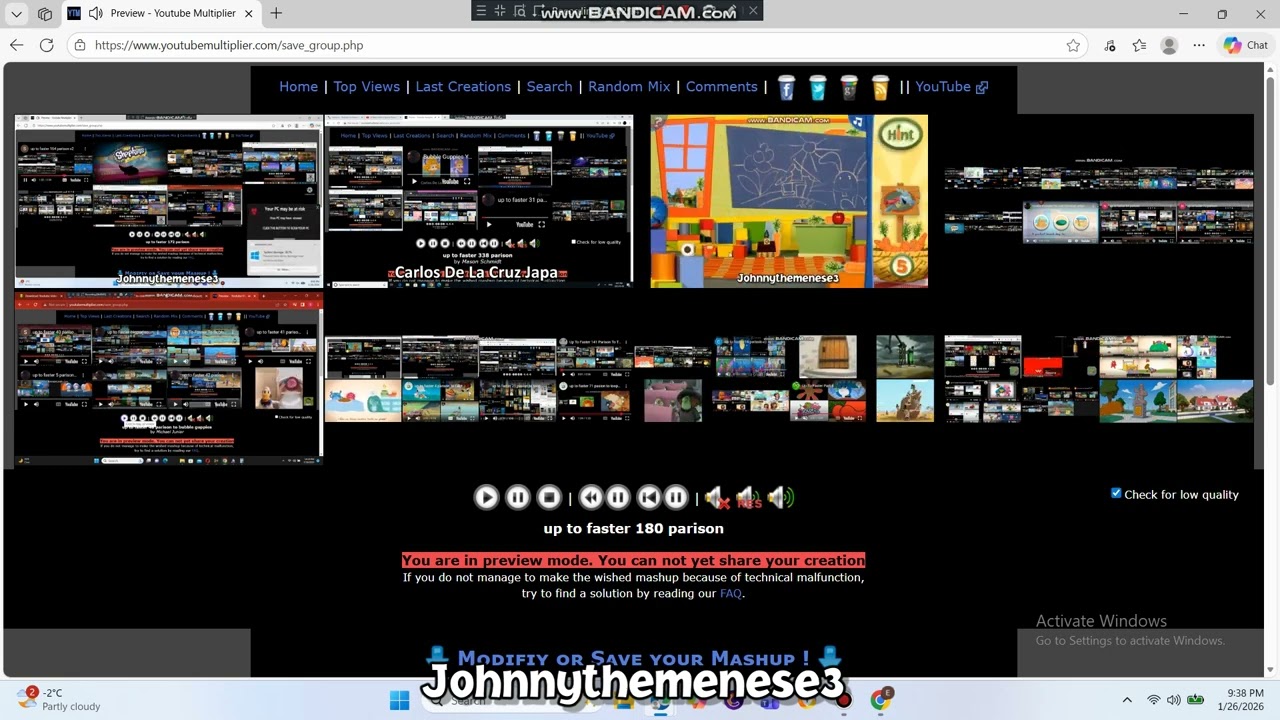Click the third gray cup share icon

tap(849, 87)
